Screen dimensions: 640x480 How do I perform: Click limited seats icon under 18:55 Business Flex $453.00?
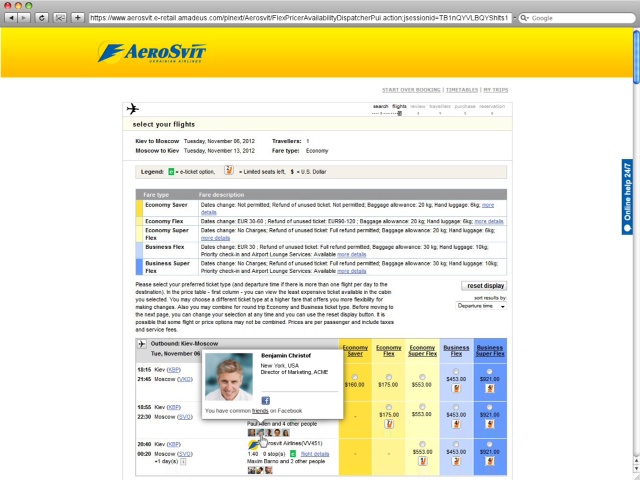pyautogui.click(x=456, y=424)
